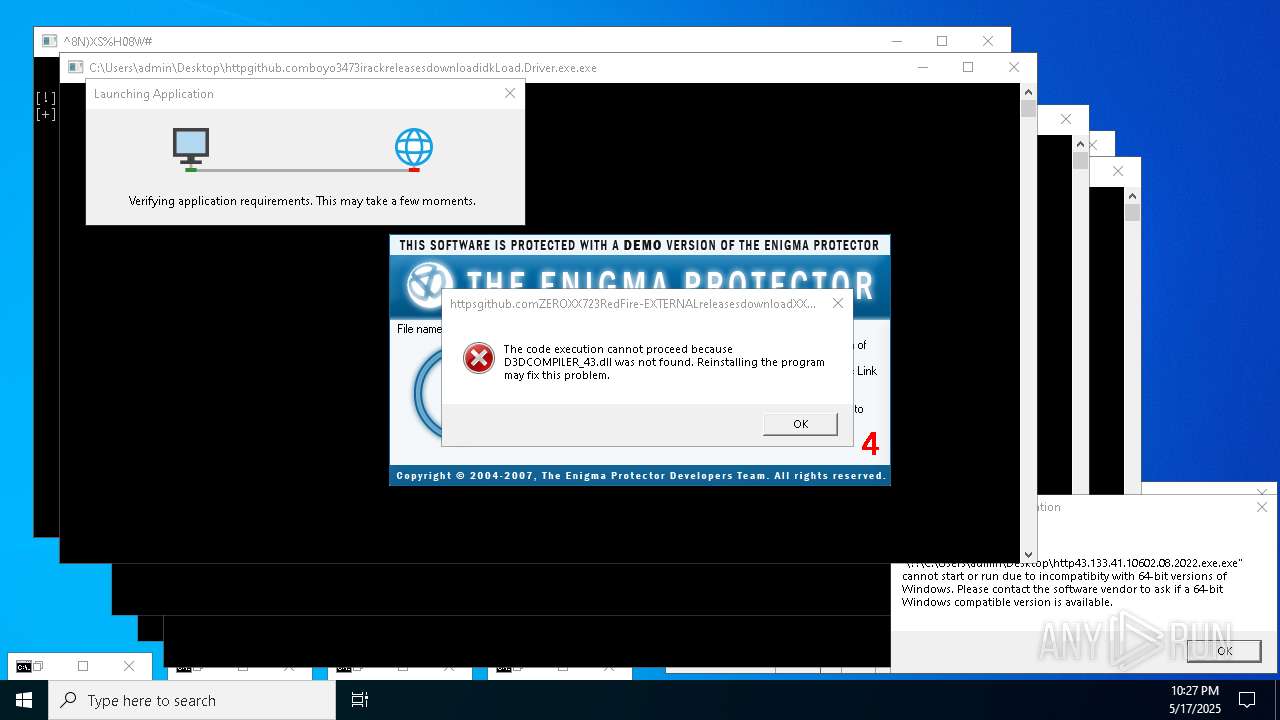Image resolution: width=1280 pixels, height=720 pixels.
Task: Click the red error icon in the dialog
Action: [x=479, y=358]
